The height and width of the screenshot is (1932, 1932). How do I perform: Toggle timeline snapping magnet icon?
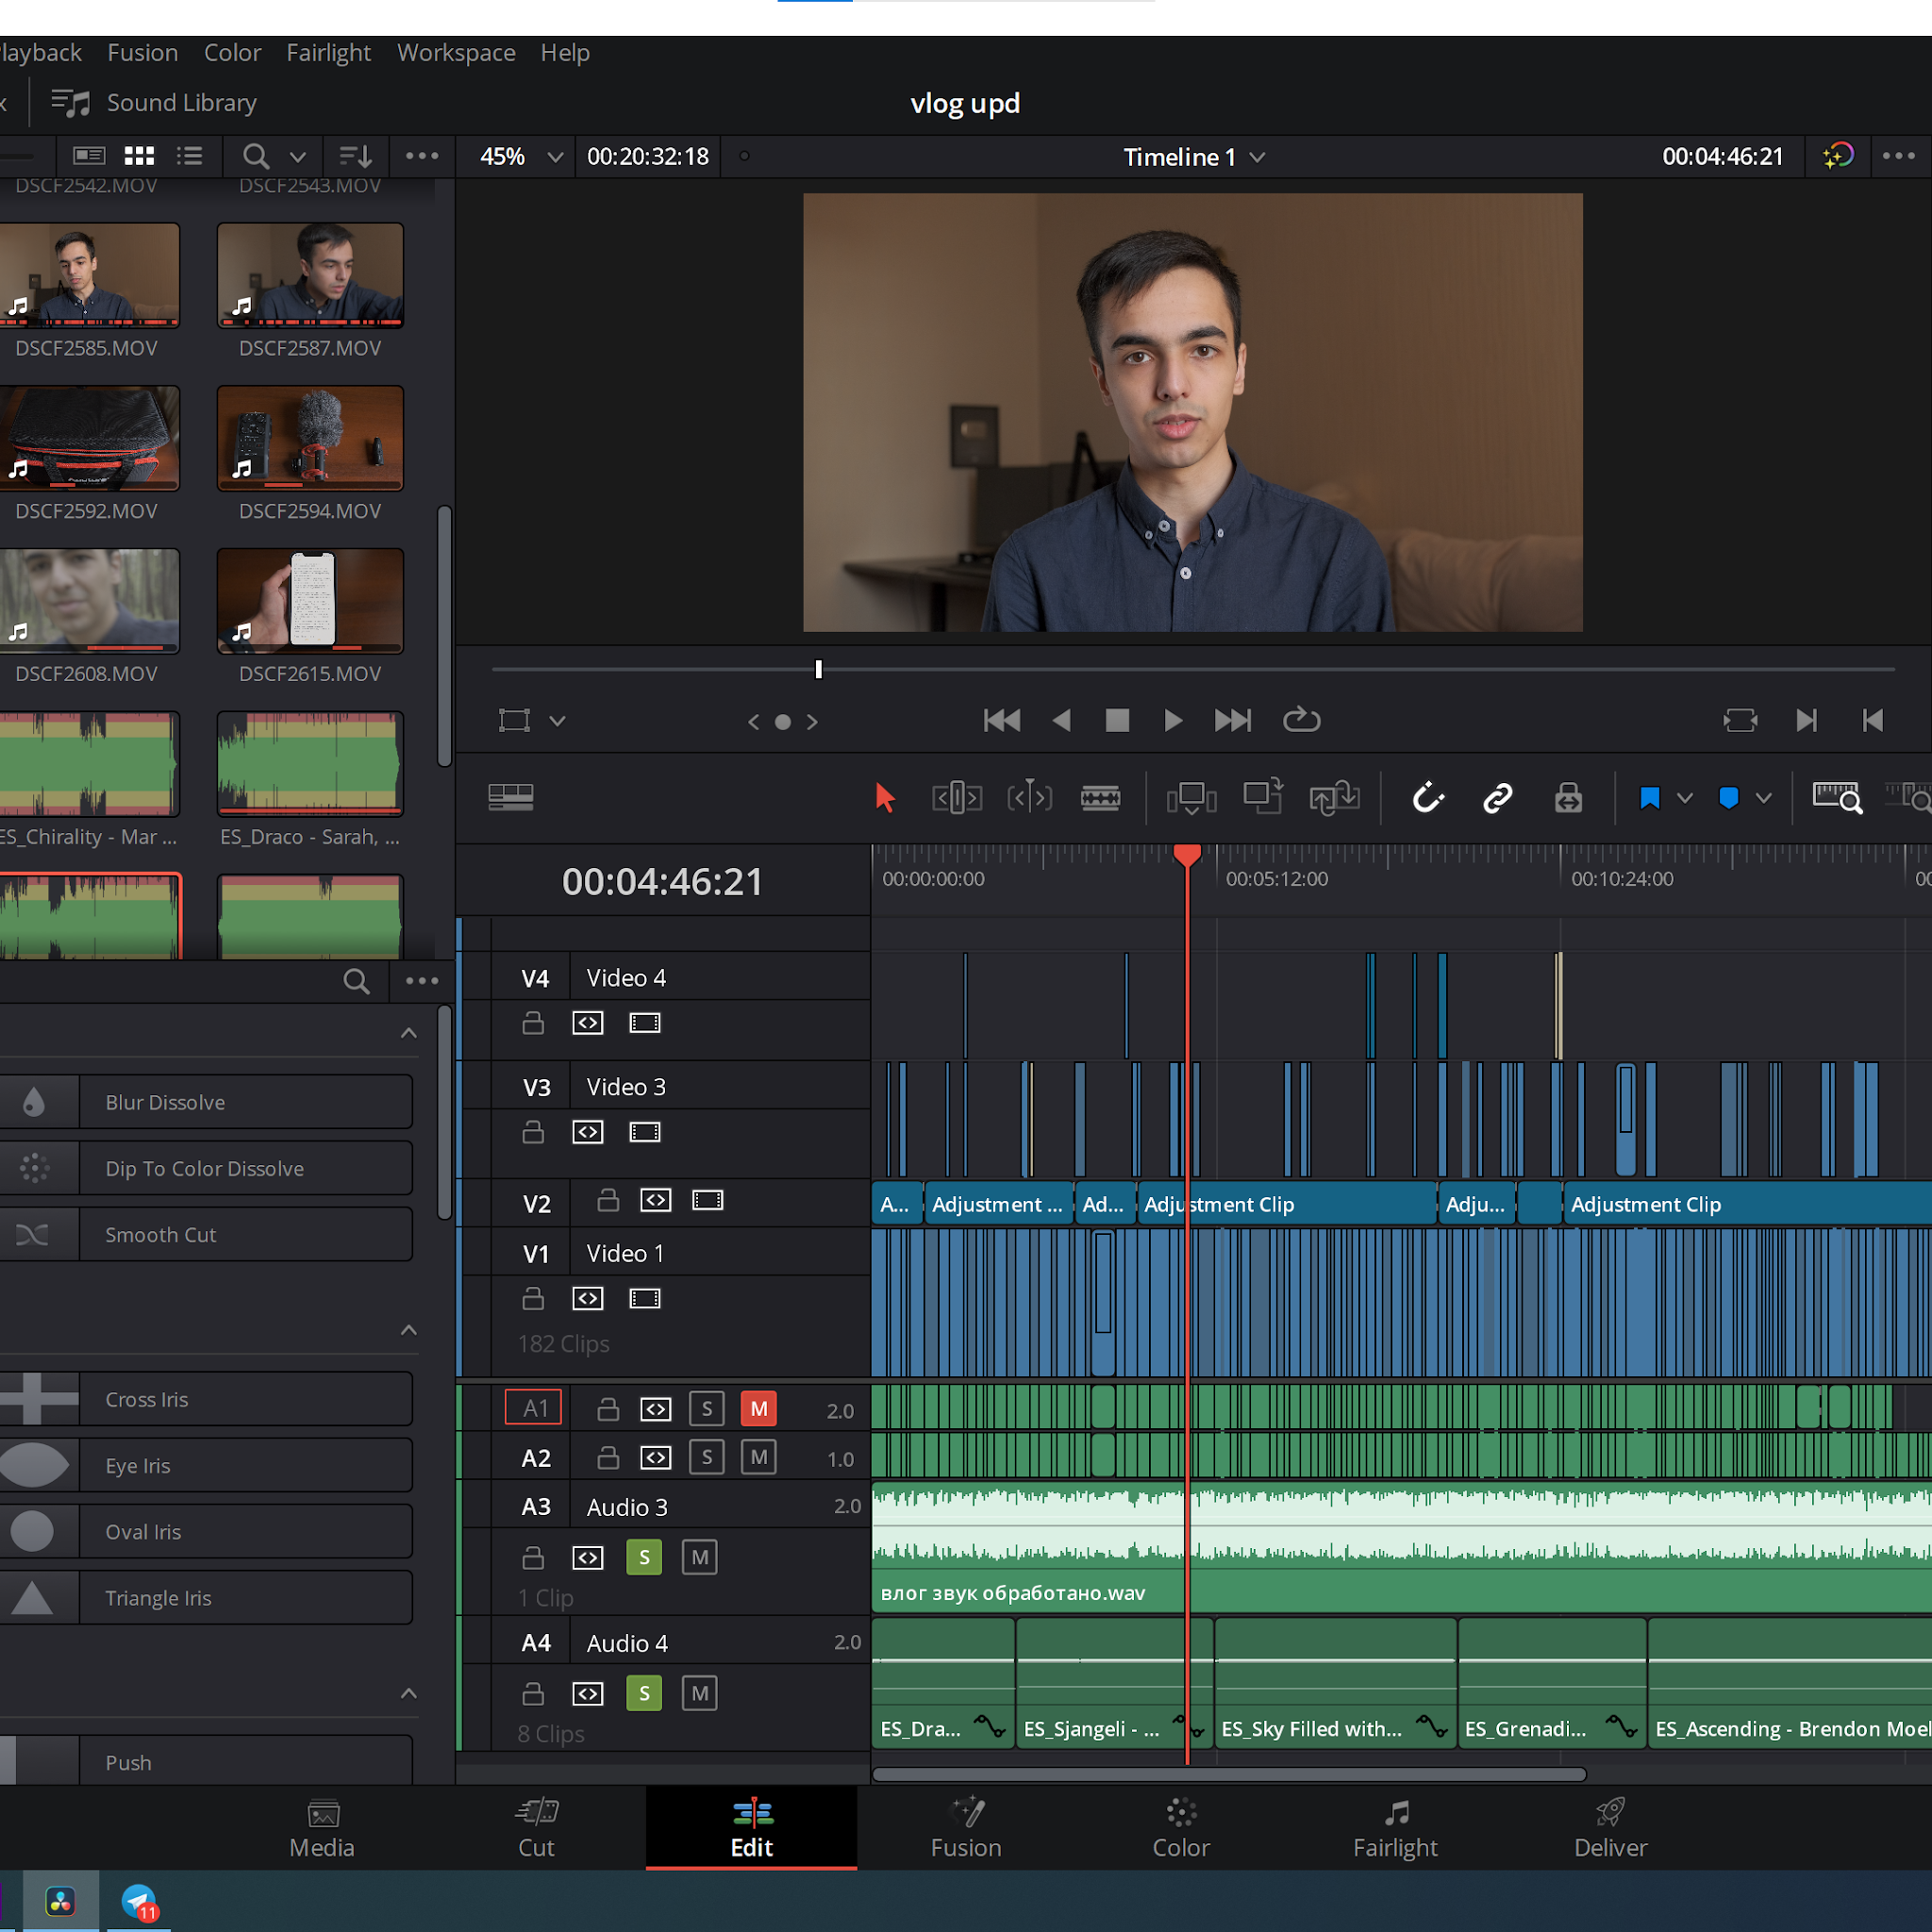point(1428,798)
